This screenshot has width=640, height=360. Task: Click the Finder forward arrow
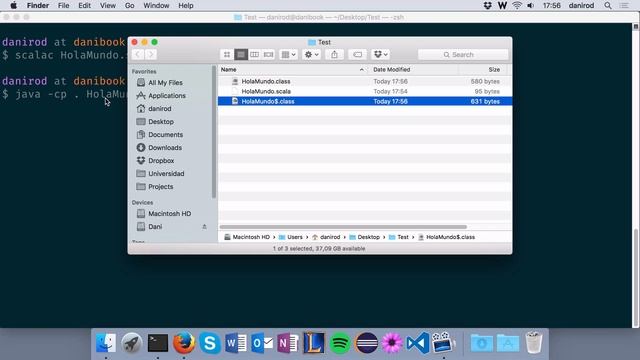coord(151,54)
